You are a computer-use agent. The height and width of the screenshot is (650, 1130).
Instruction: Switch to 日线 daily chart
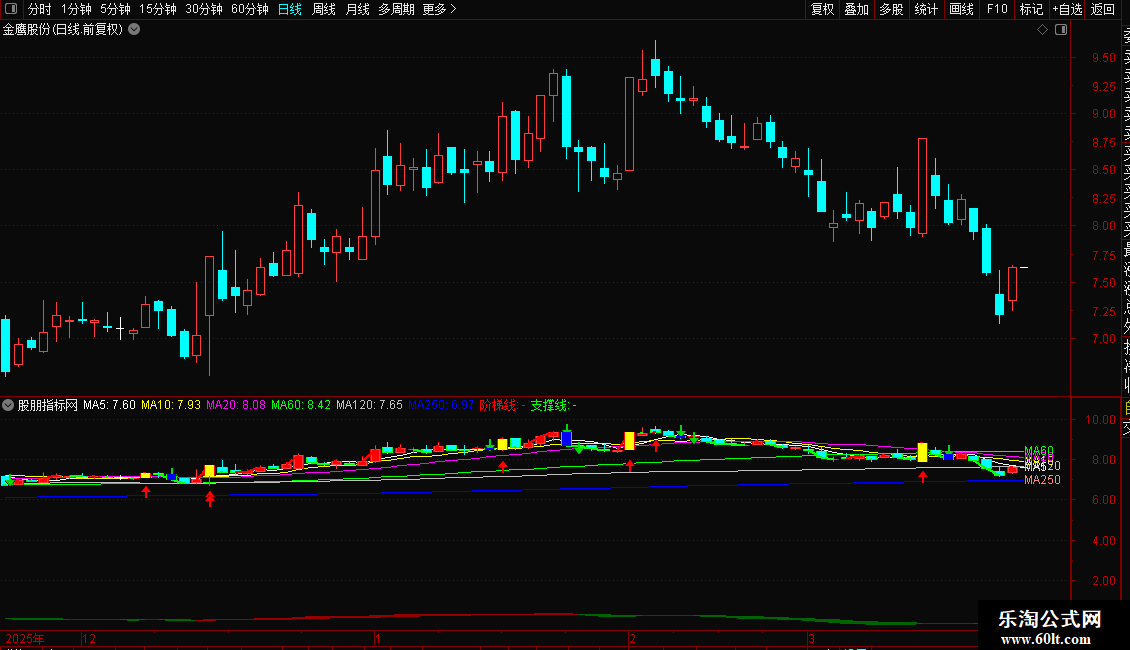point(290,9)
